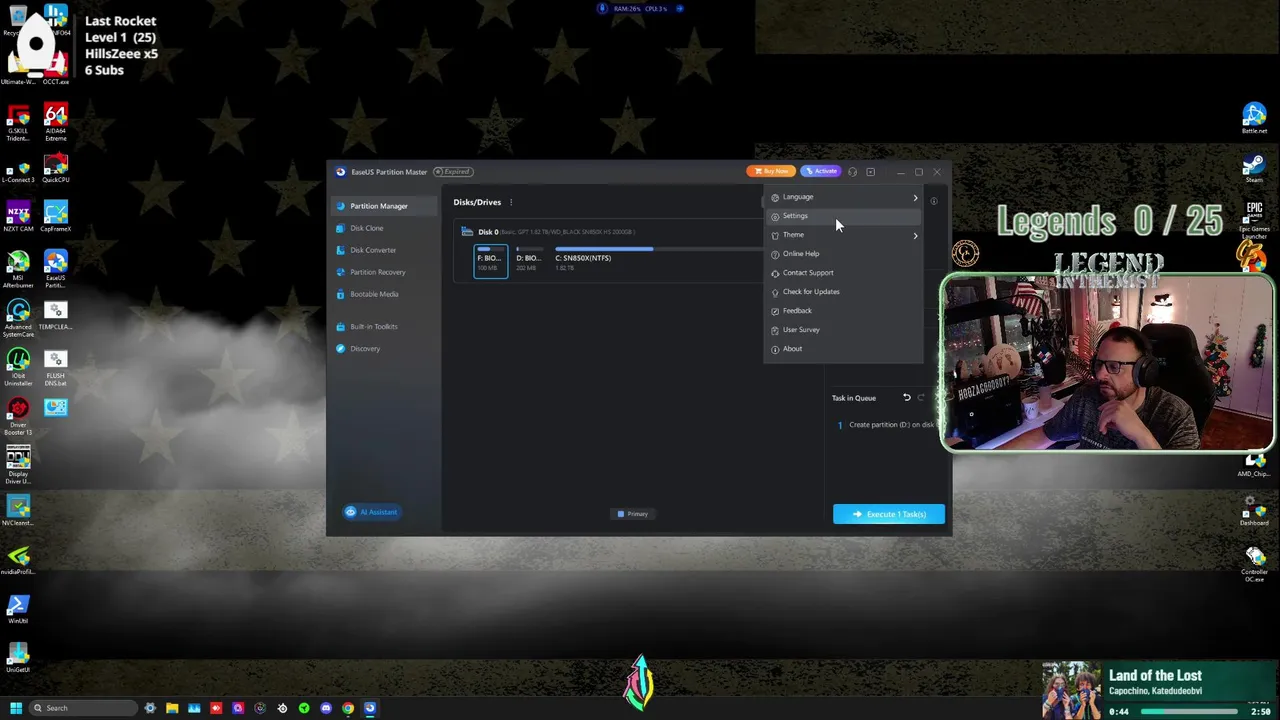Click the Activate button
The image size is (1280, 720).
820,171
